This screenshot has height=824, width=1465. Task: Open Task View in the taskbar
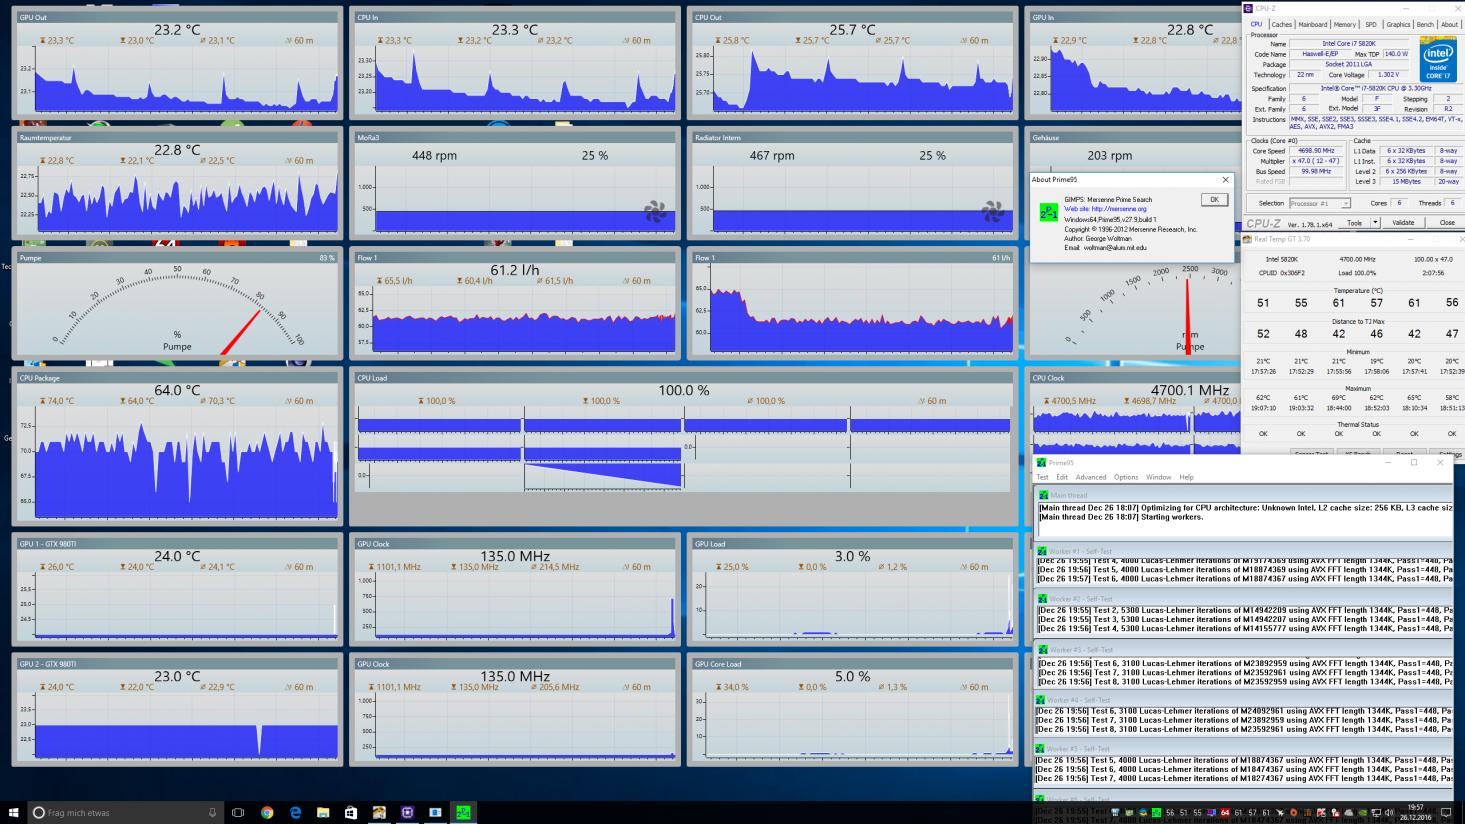point(238,812)
